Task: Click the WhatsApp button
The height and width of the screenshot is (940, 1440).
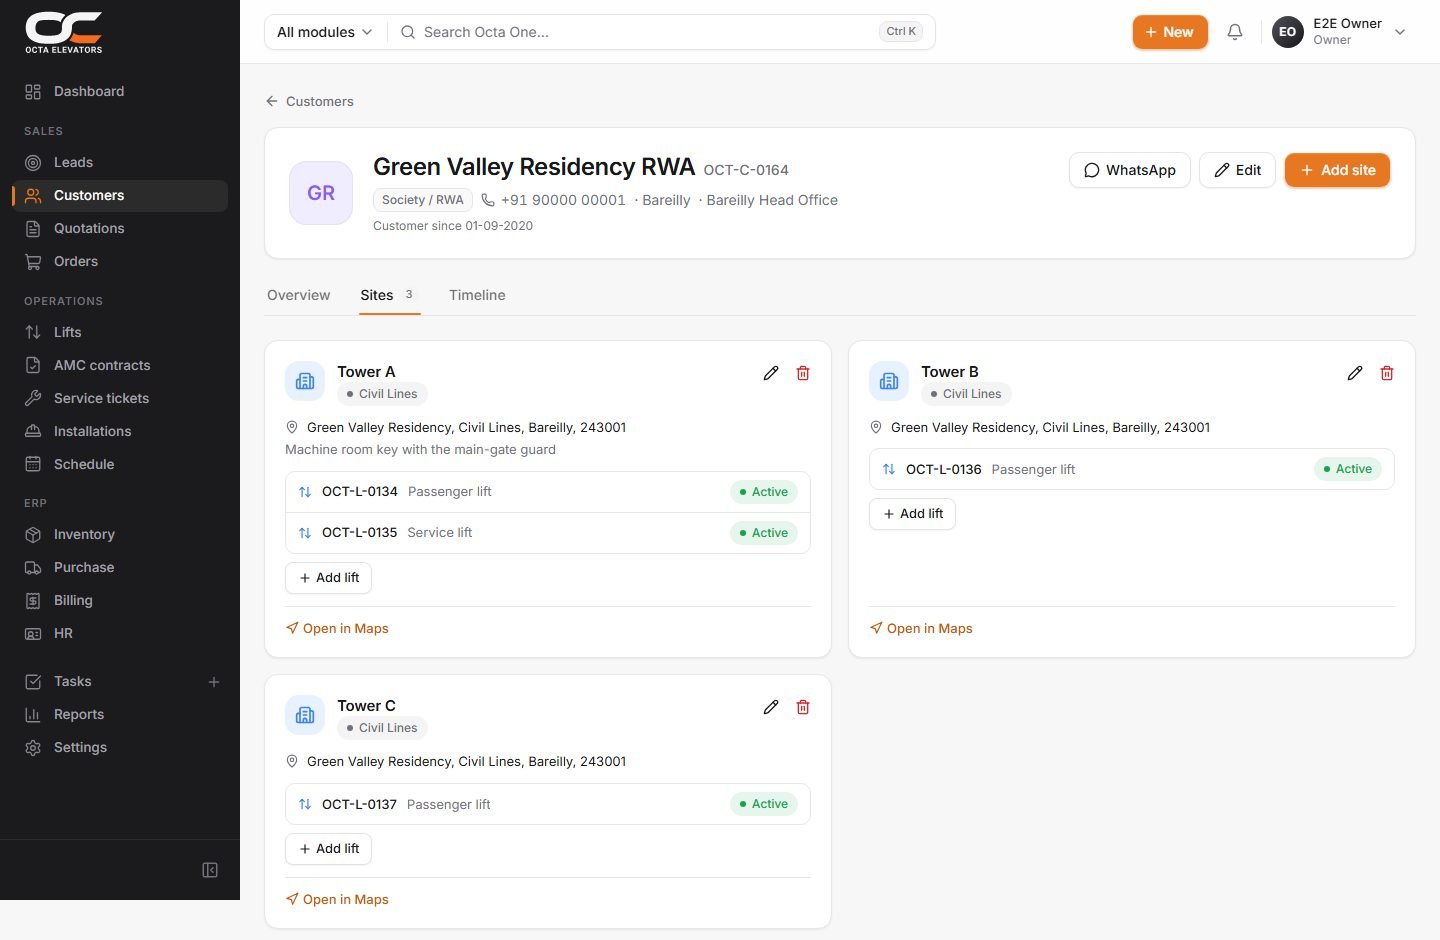Action: 1130,170
